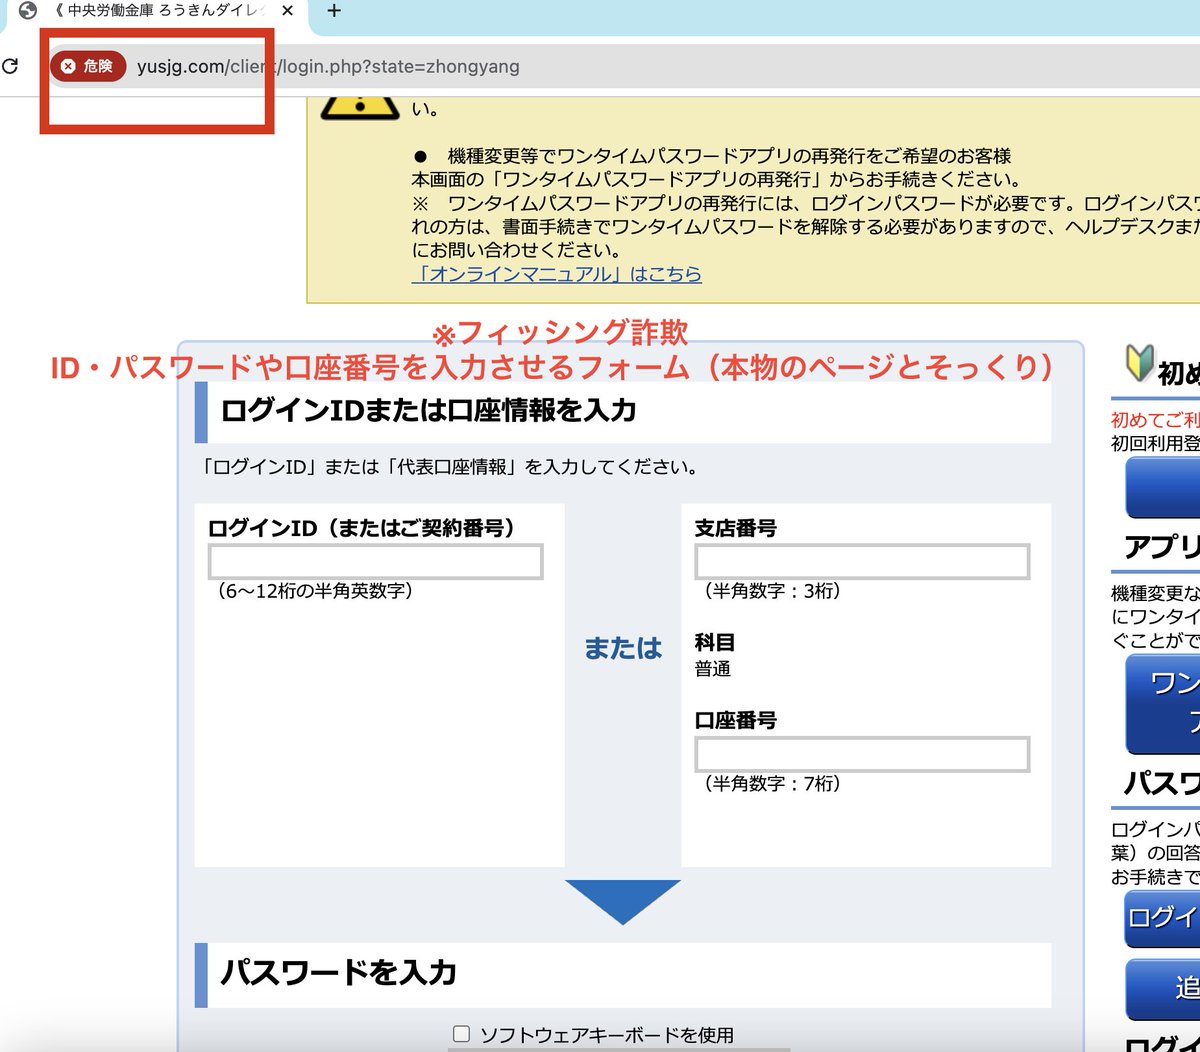The image size is (1200, 1052).
Task: Enable the ソフトウェアキーボードを使用 checkbox
Action: tap(461, 1034)
